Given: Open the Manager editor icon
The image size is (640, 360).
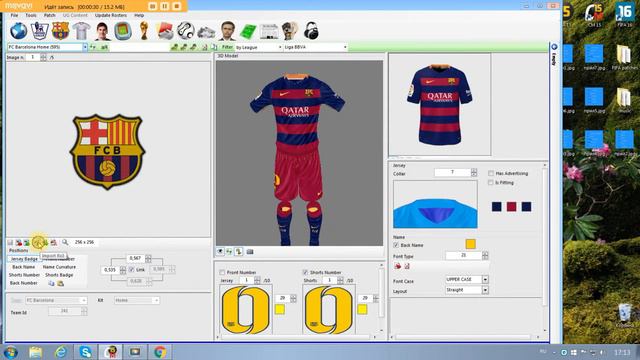Looking at the screenshot, I should (x=228, y=31).
